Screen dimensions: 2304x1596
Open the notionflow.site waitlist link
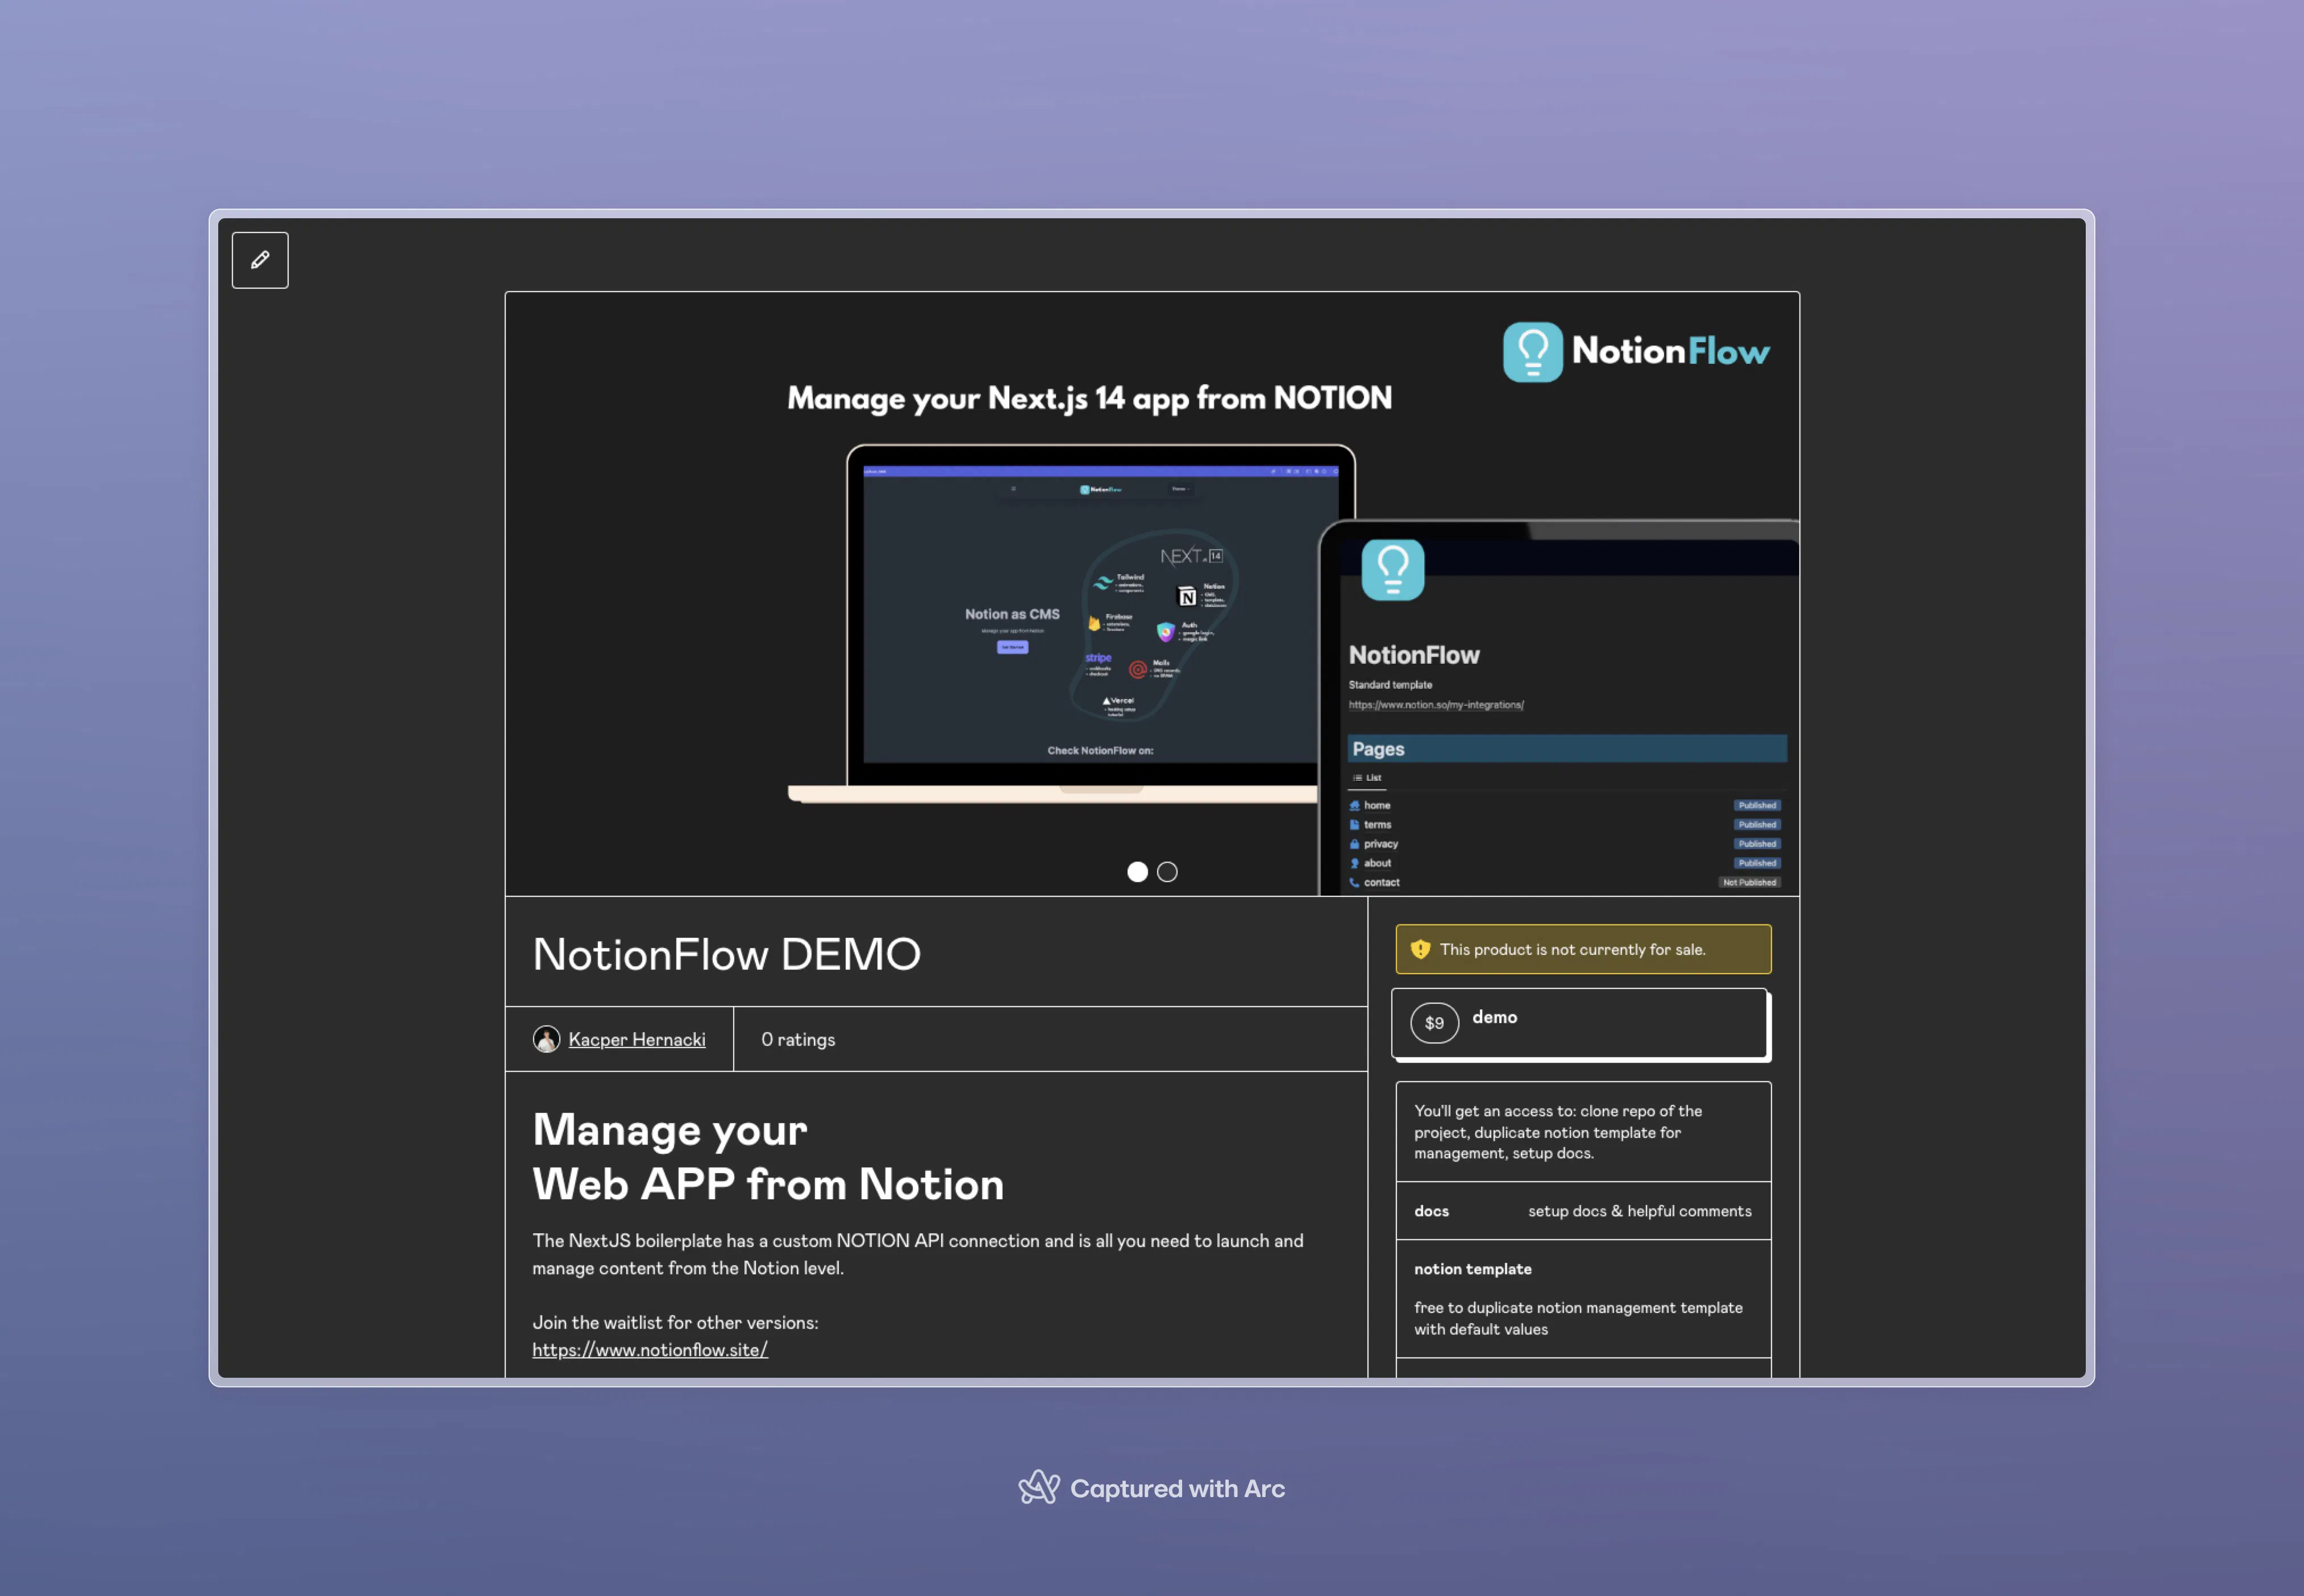point(650,1350)
